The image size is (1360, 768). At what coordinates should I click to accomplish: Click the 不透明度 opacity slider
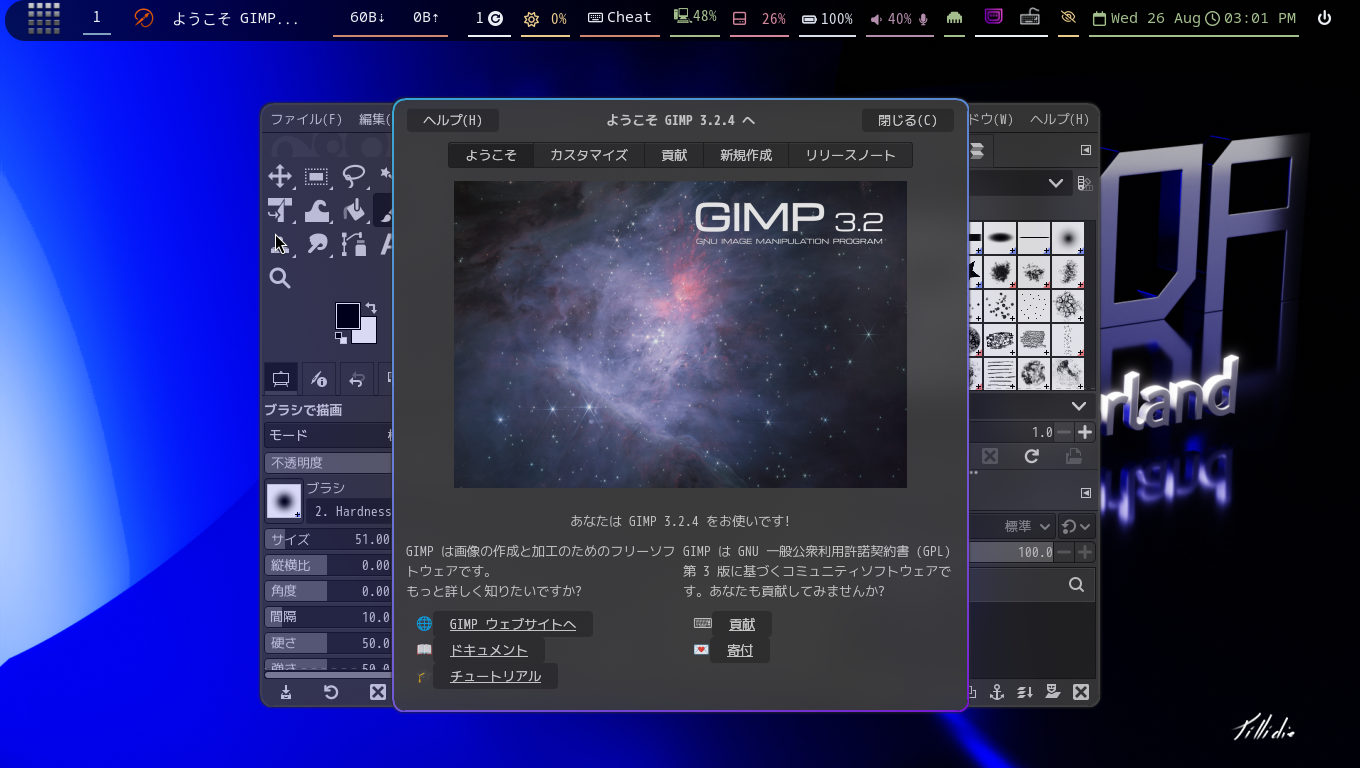pos(329,463)
